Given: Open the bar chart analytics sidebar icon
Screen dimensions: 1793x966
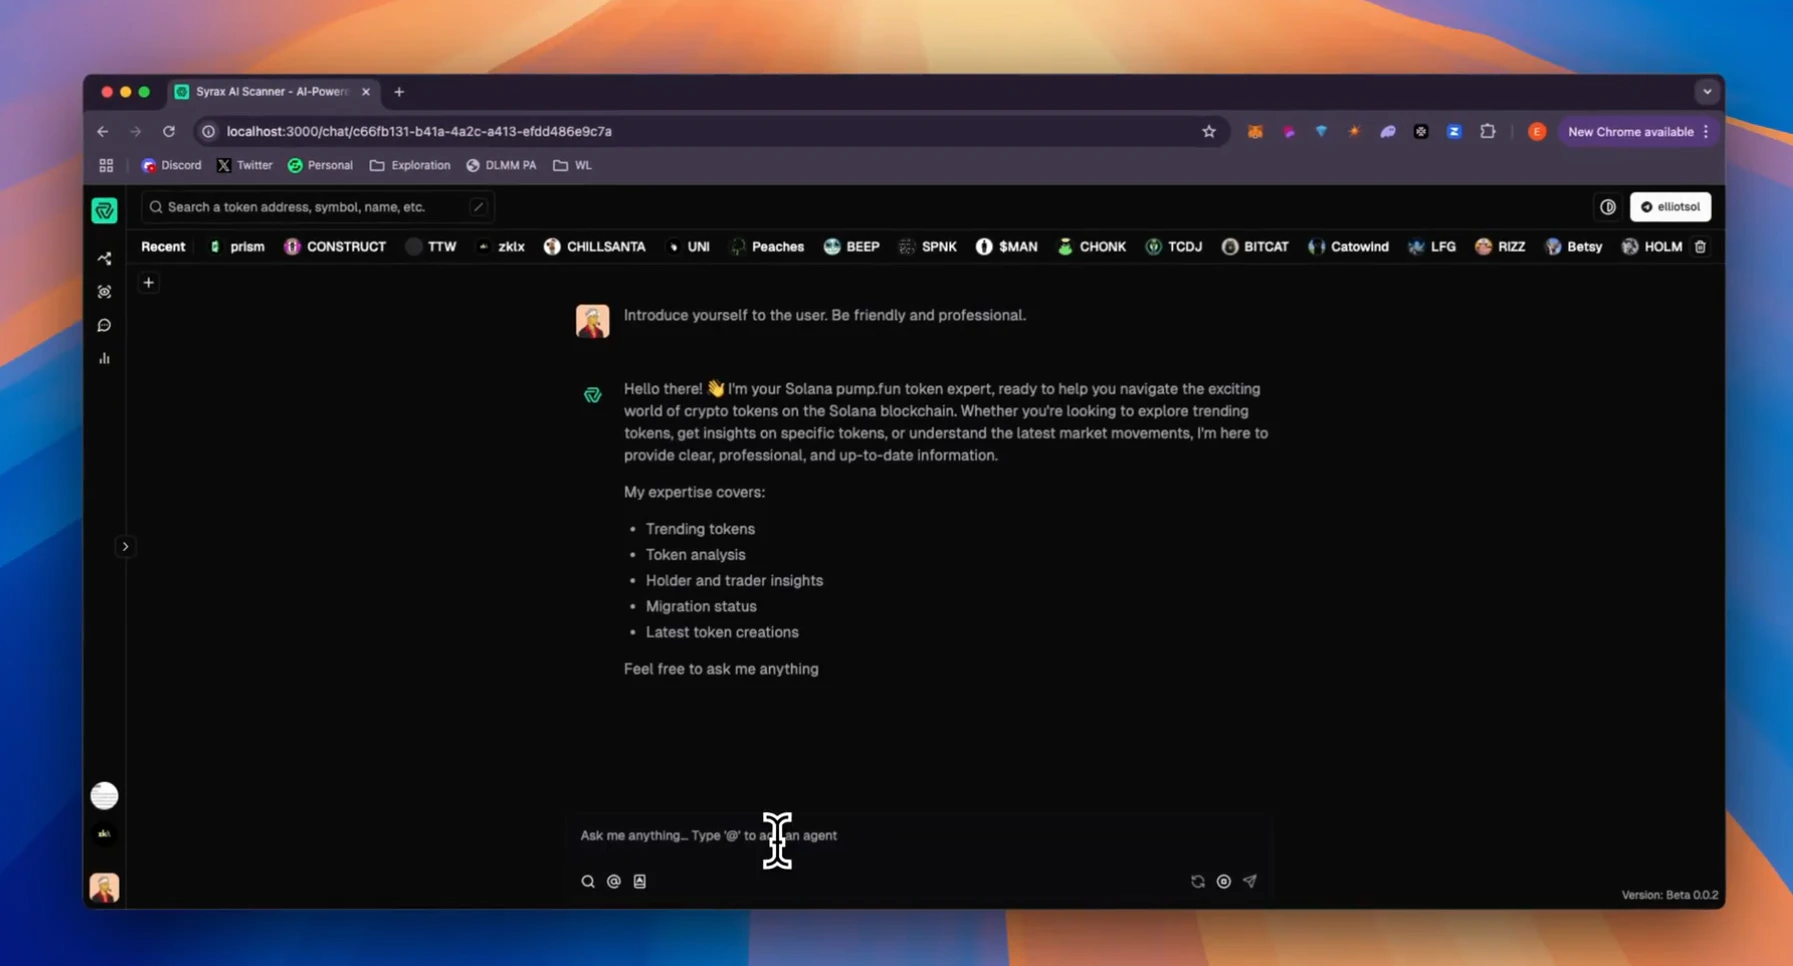Looking at the screenshot, I should pos(104,358).
